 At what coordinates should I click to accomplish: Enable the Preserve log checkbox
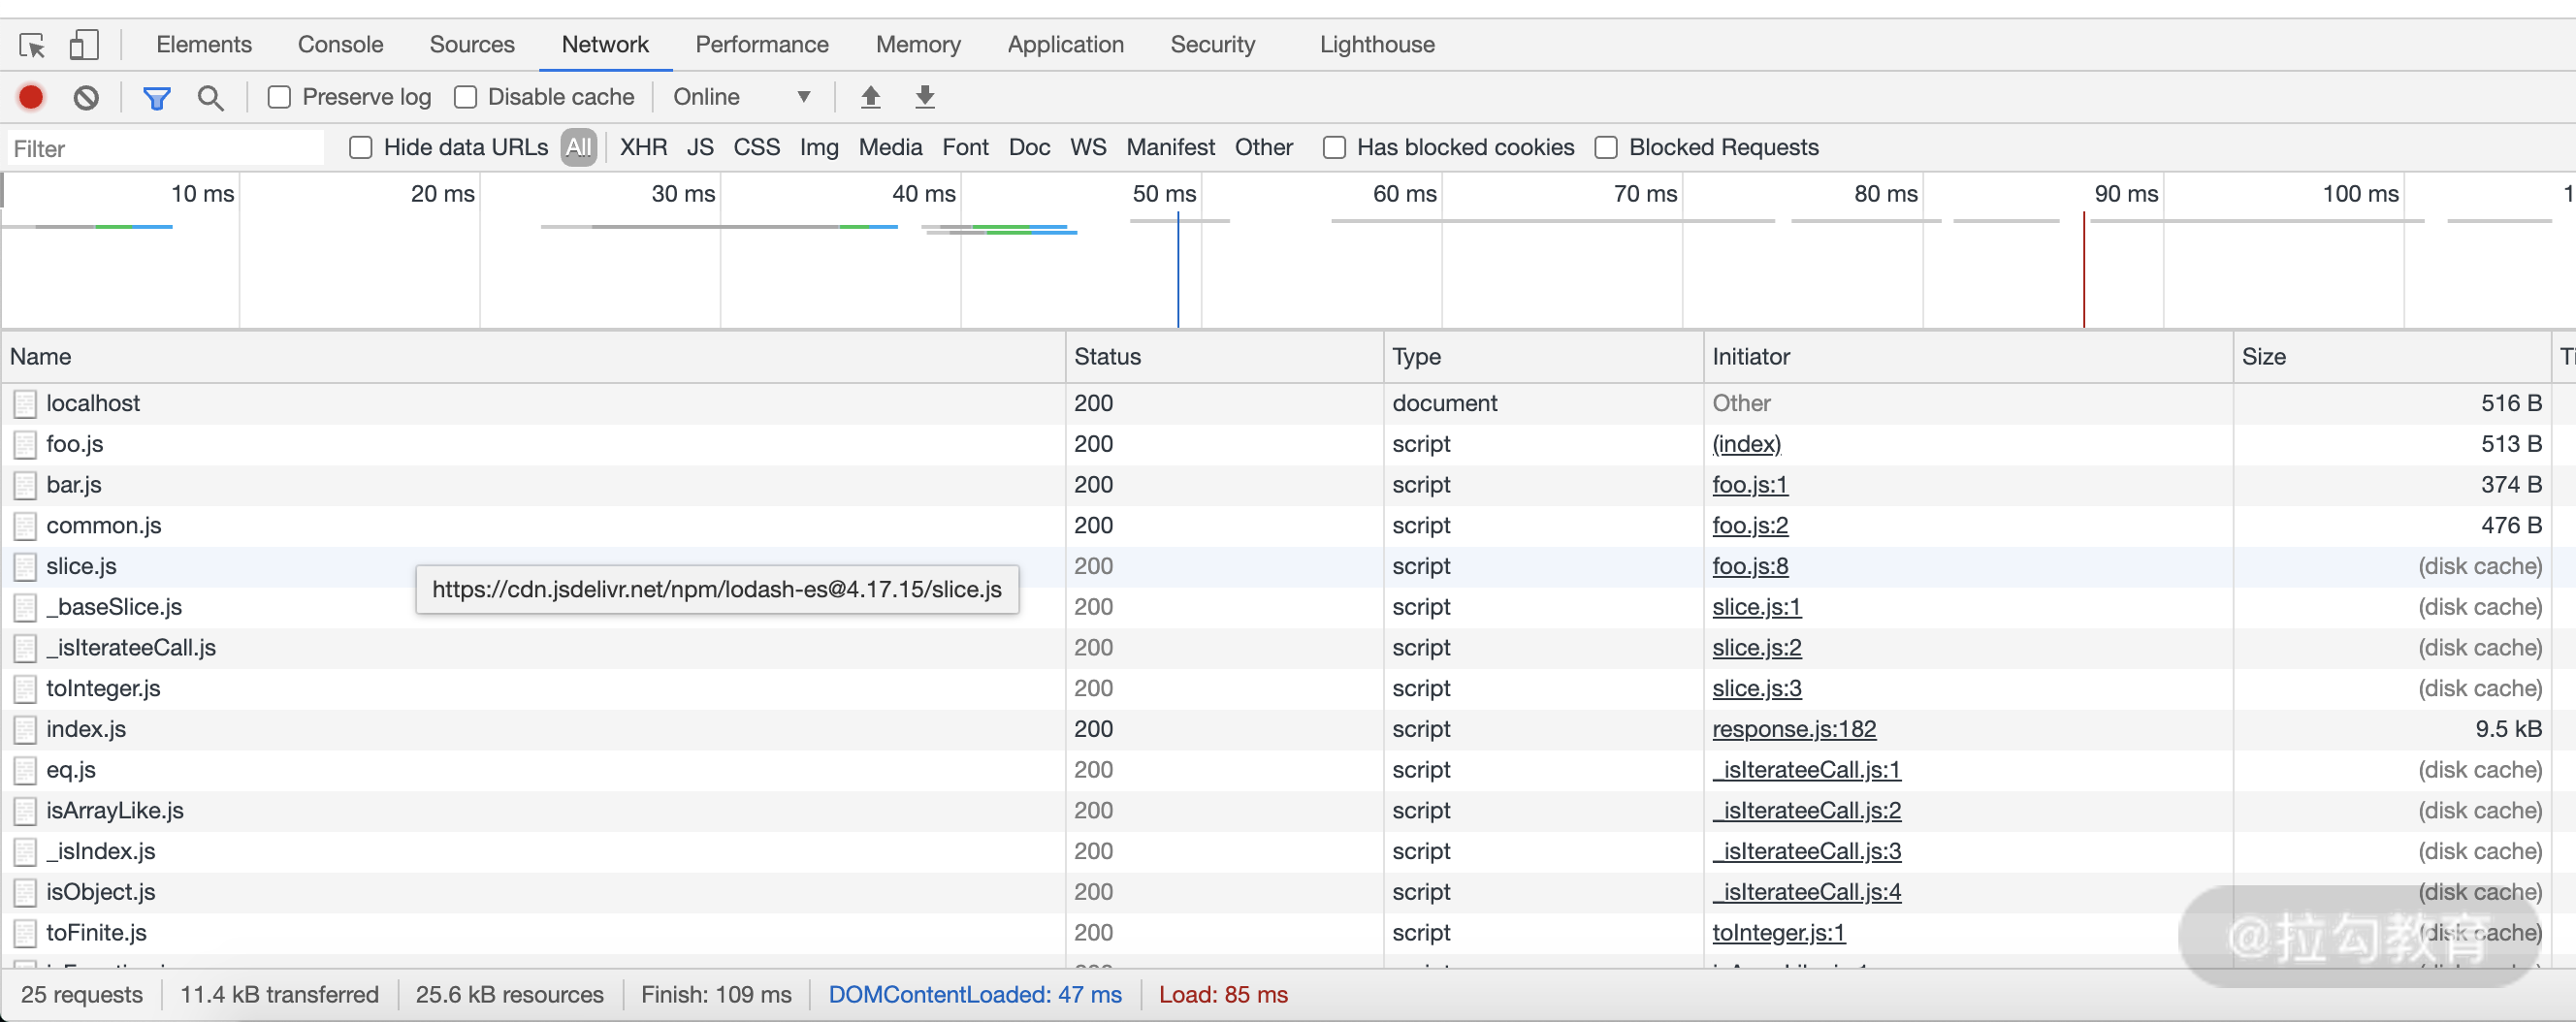pyautogui.click(x=279, y=97)
